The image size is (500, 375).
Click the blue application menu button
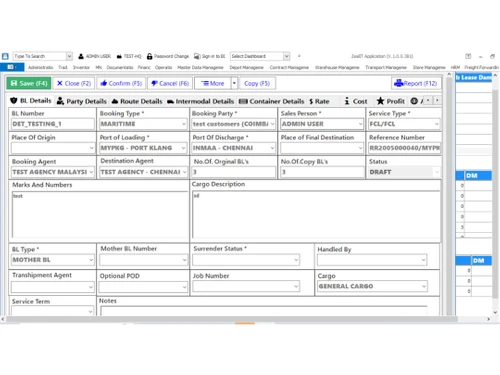pyautogui.click(x=12, y=67)
